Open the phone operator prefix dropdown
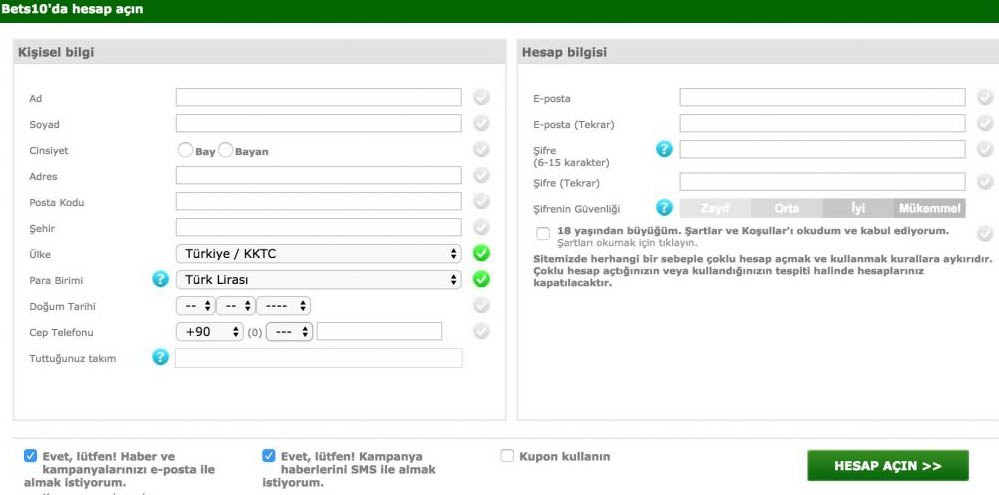The height and width of the screenshot is (495, 999). pyautogui.click(x=289, y=332)
